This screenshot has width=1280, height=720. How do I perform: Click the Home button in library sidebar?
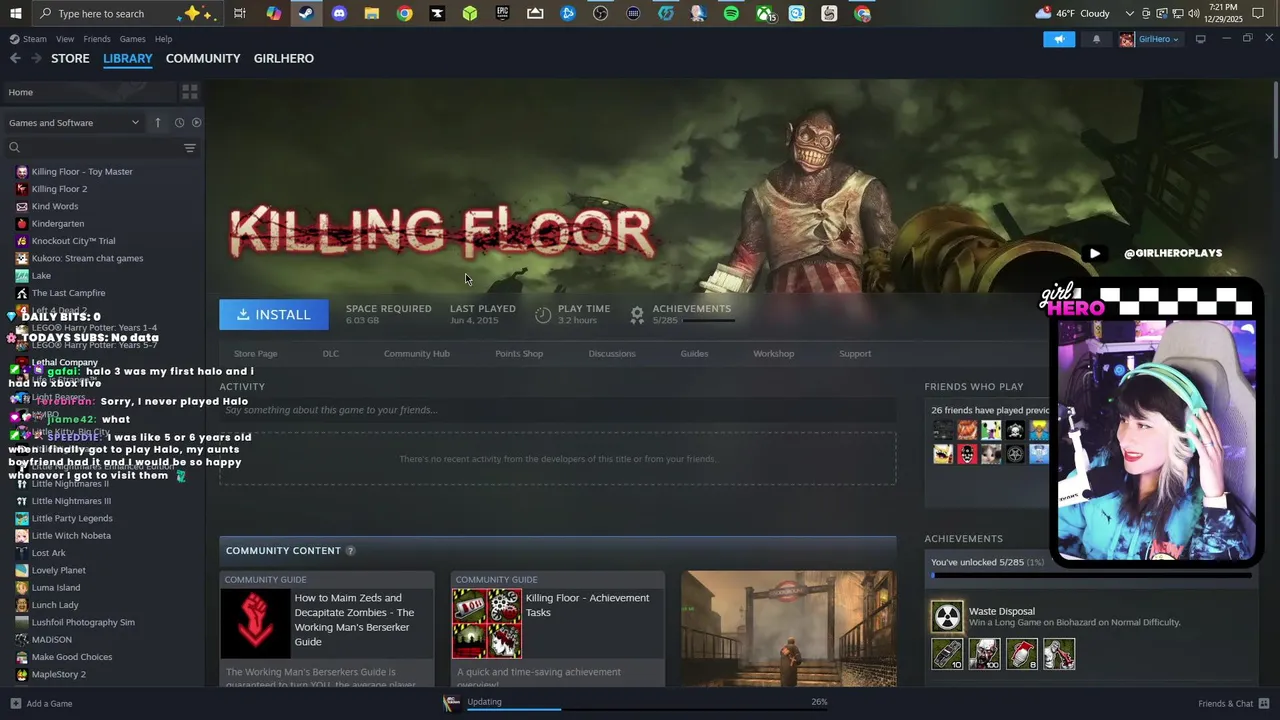90,92
